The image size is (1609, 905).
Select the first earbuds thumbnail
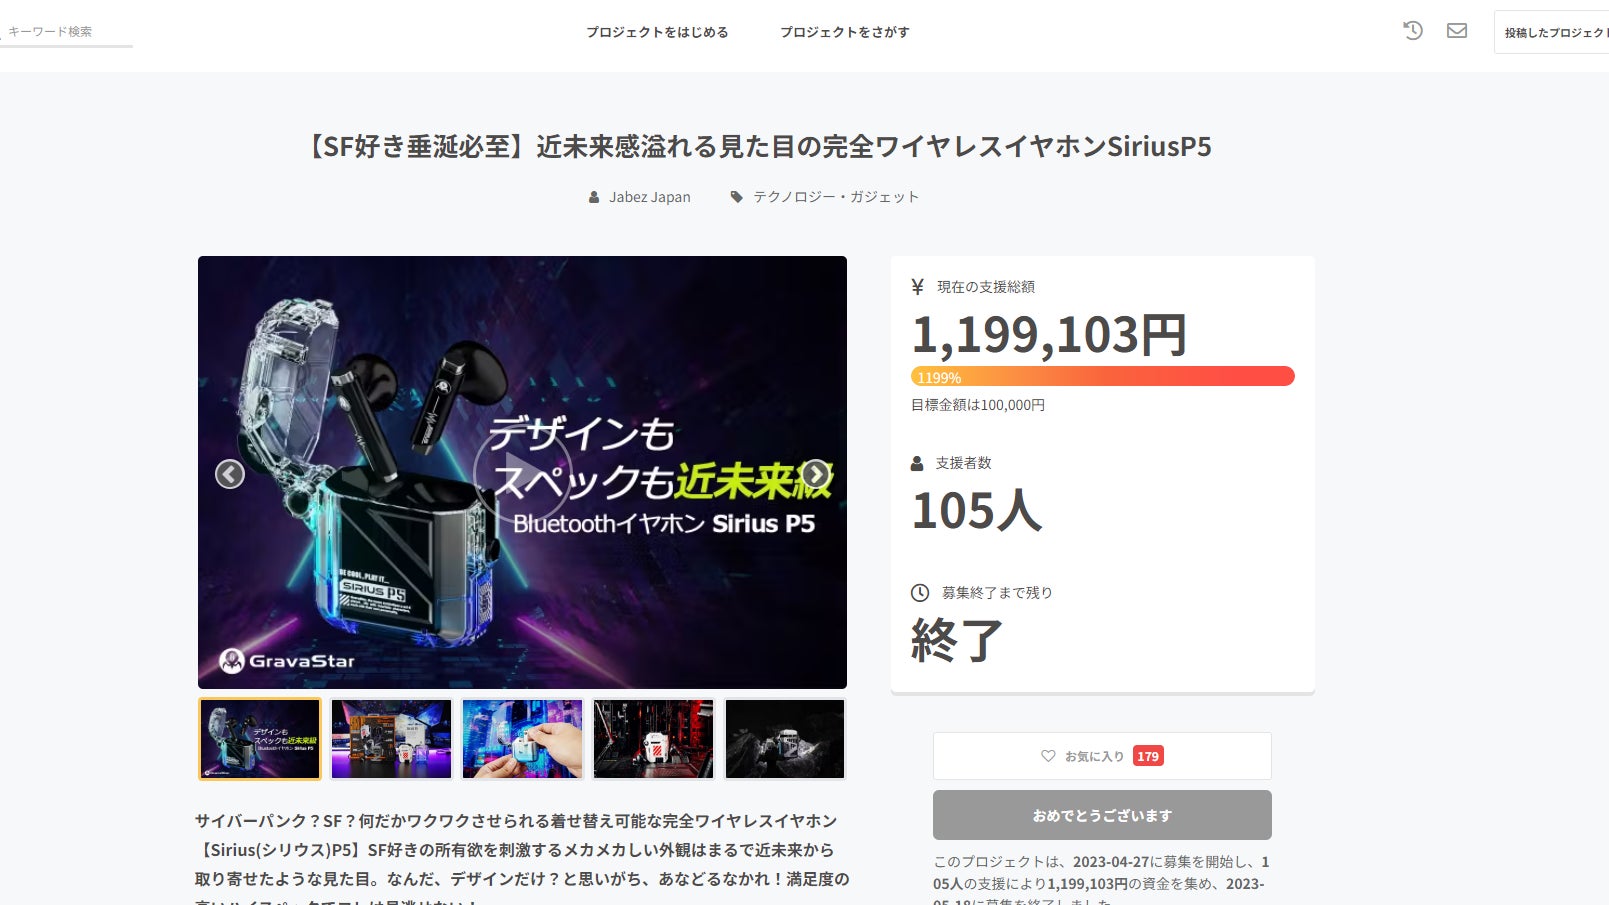point(260,739)
